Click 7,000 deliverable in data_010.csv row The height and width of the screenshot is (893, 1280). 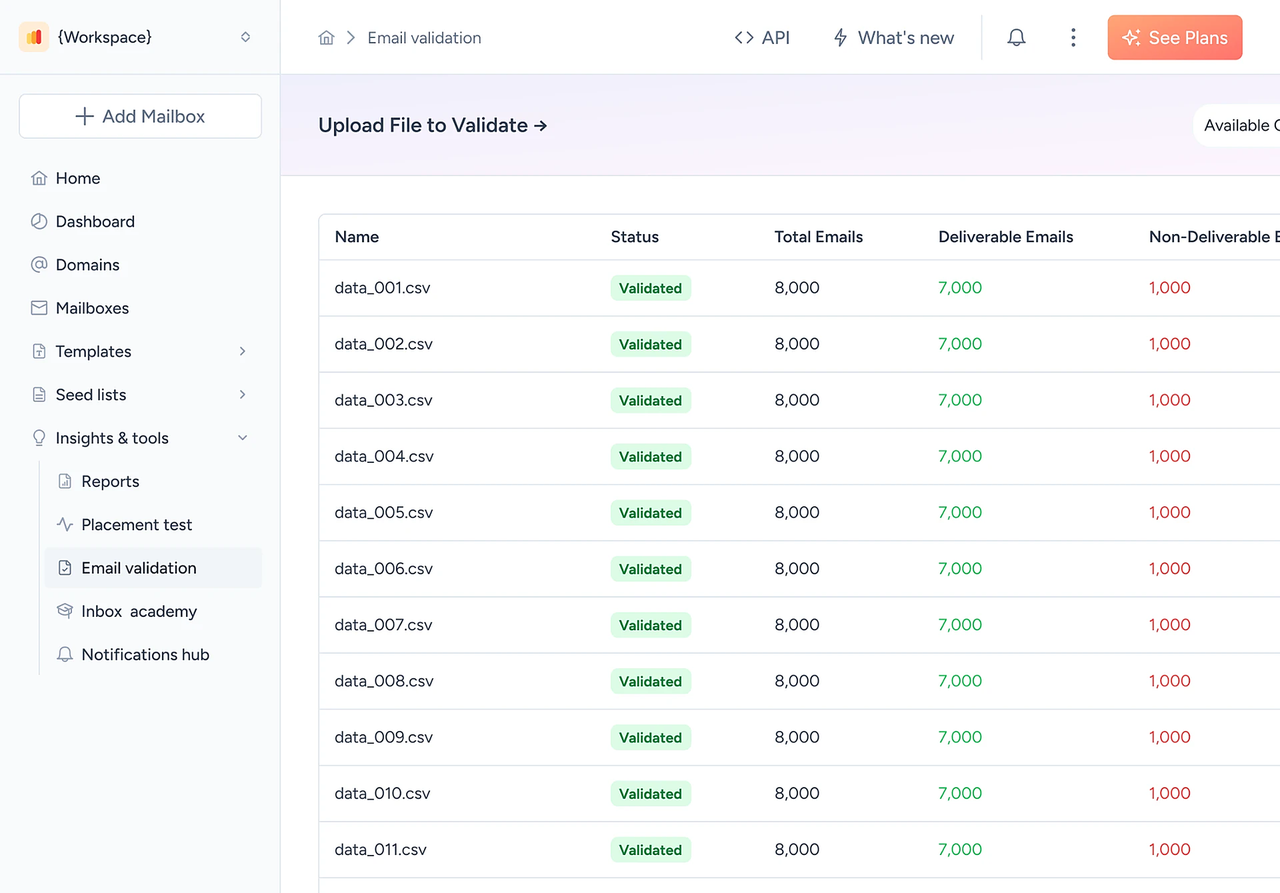960,793
